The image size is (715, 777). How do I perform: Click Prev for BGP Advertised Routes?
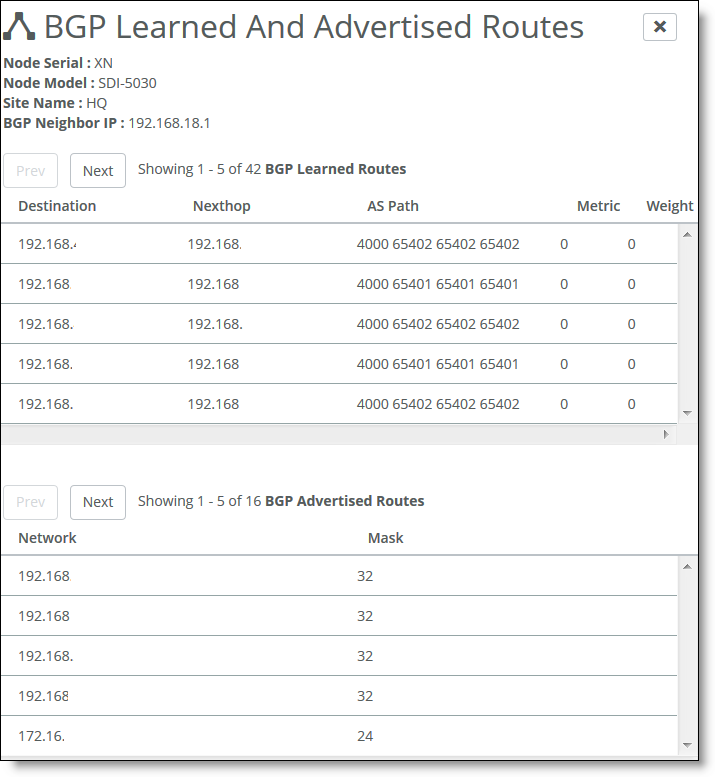[30, 502]
